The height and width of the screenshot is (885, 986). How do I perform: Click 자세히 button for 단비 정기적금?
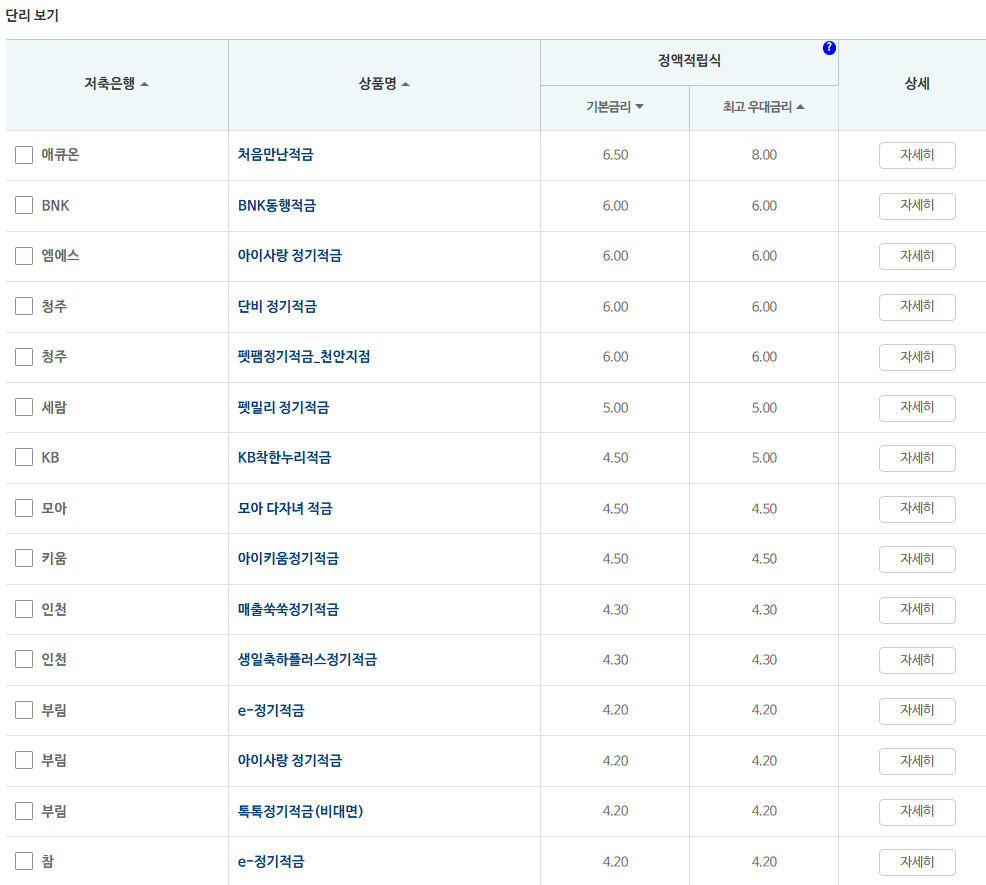click(917, 307)
